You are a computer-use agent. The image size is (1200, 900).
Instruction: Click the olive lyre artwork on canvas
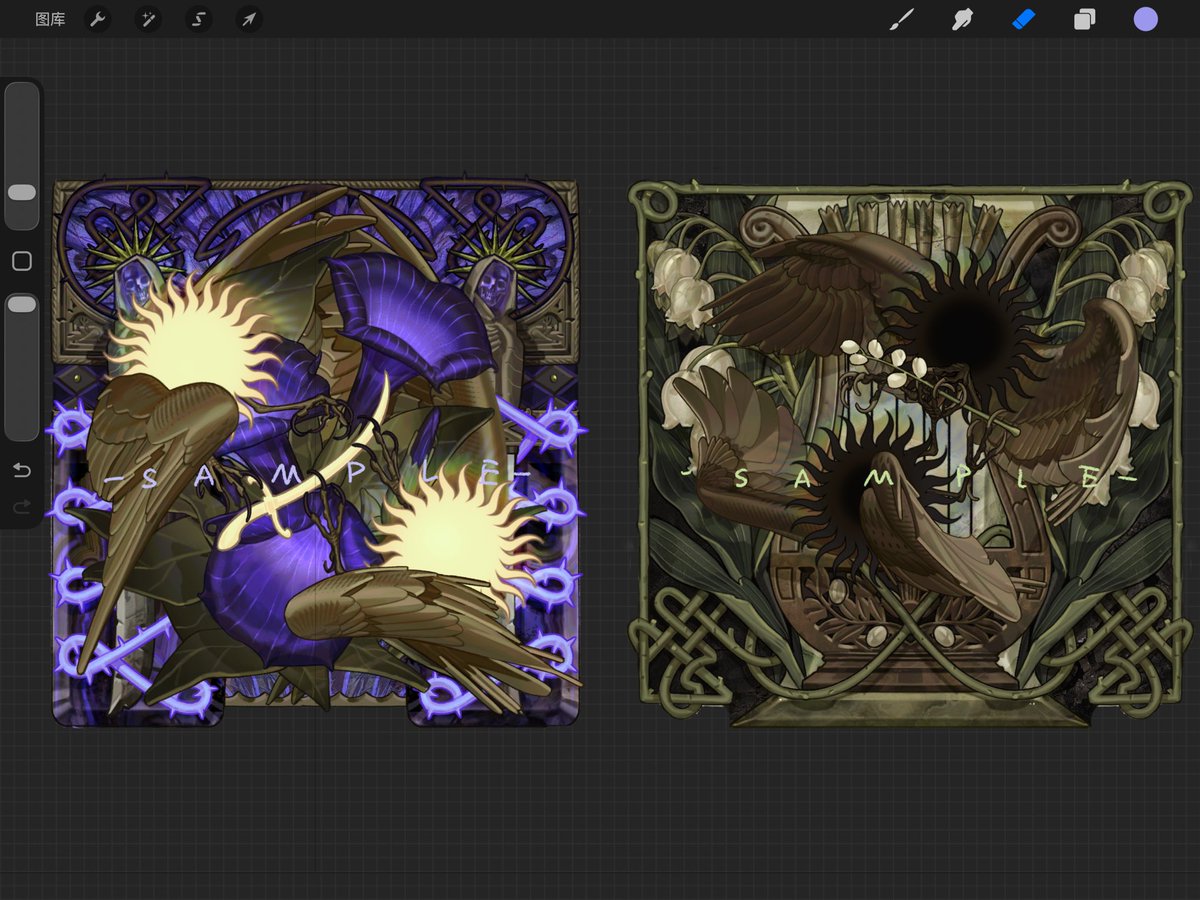[910, 454]
